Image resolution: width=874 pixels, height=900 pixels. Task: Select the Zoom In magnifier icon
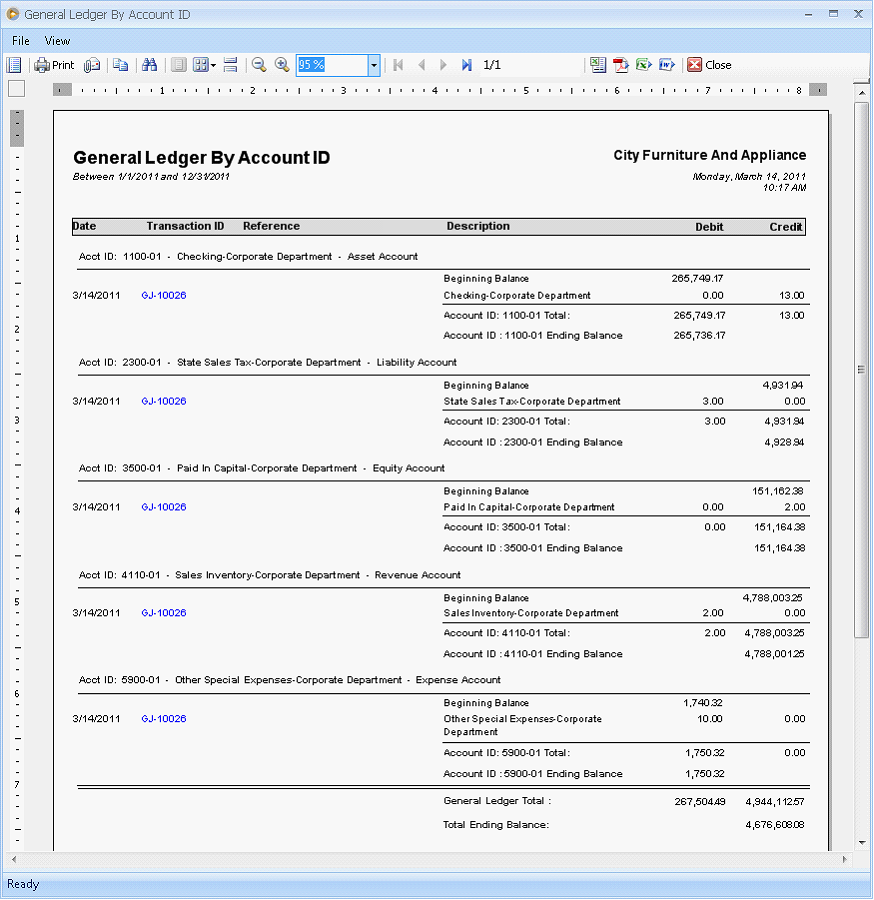point(281,65)
